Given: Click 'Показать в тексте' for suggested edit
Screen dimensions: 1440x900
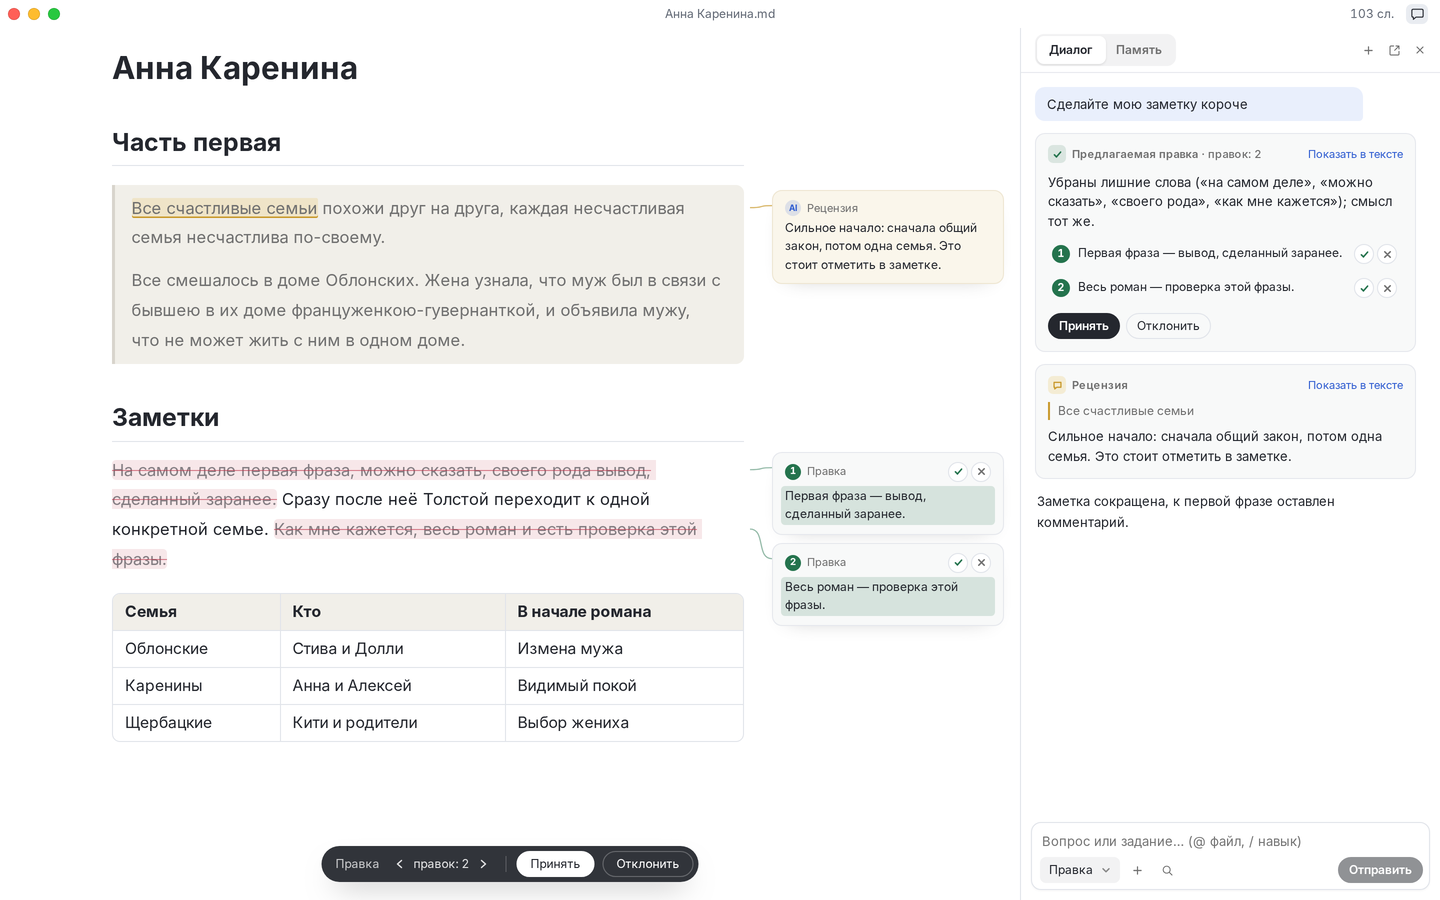Looking at the screenshot, I should [1355, 154].
